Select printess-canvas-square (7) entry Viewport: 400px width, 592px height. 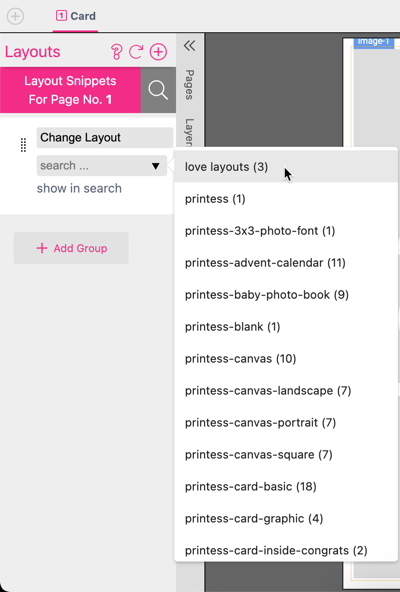tap(286, 455)
